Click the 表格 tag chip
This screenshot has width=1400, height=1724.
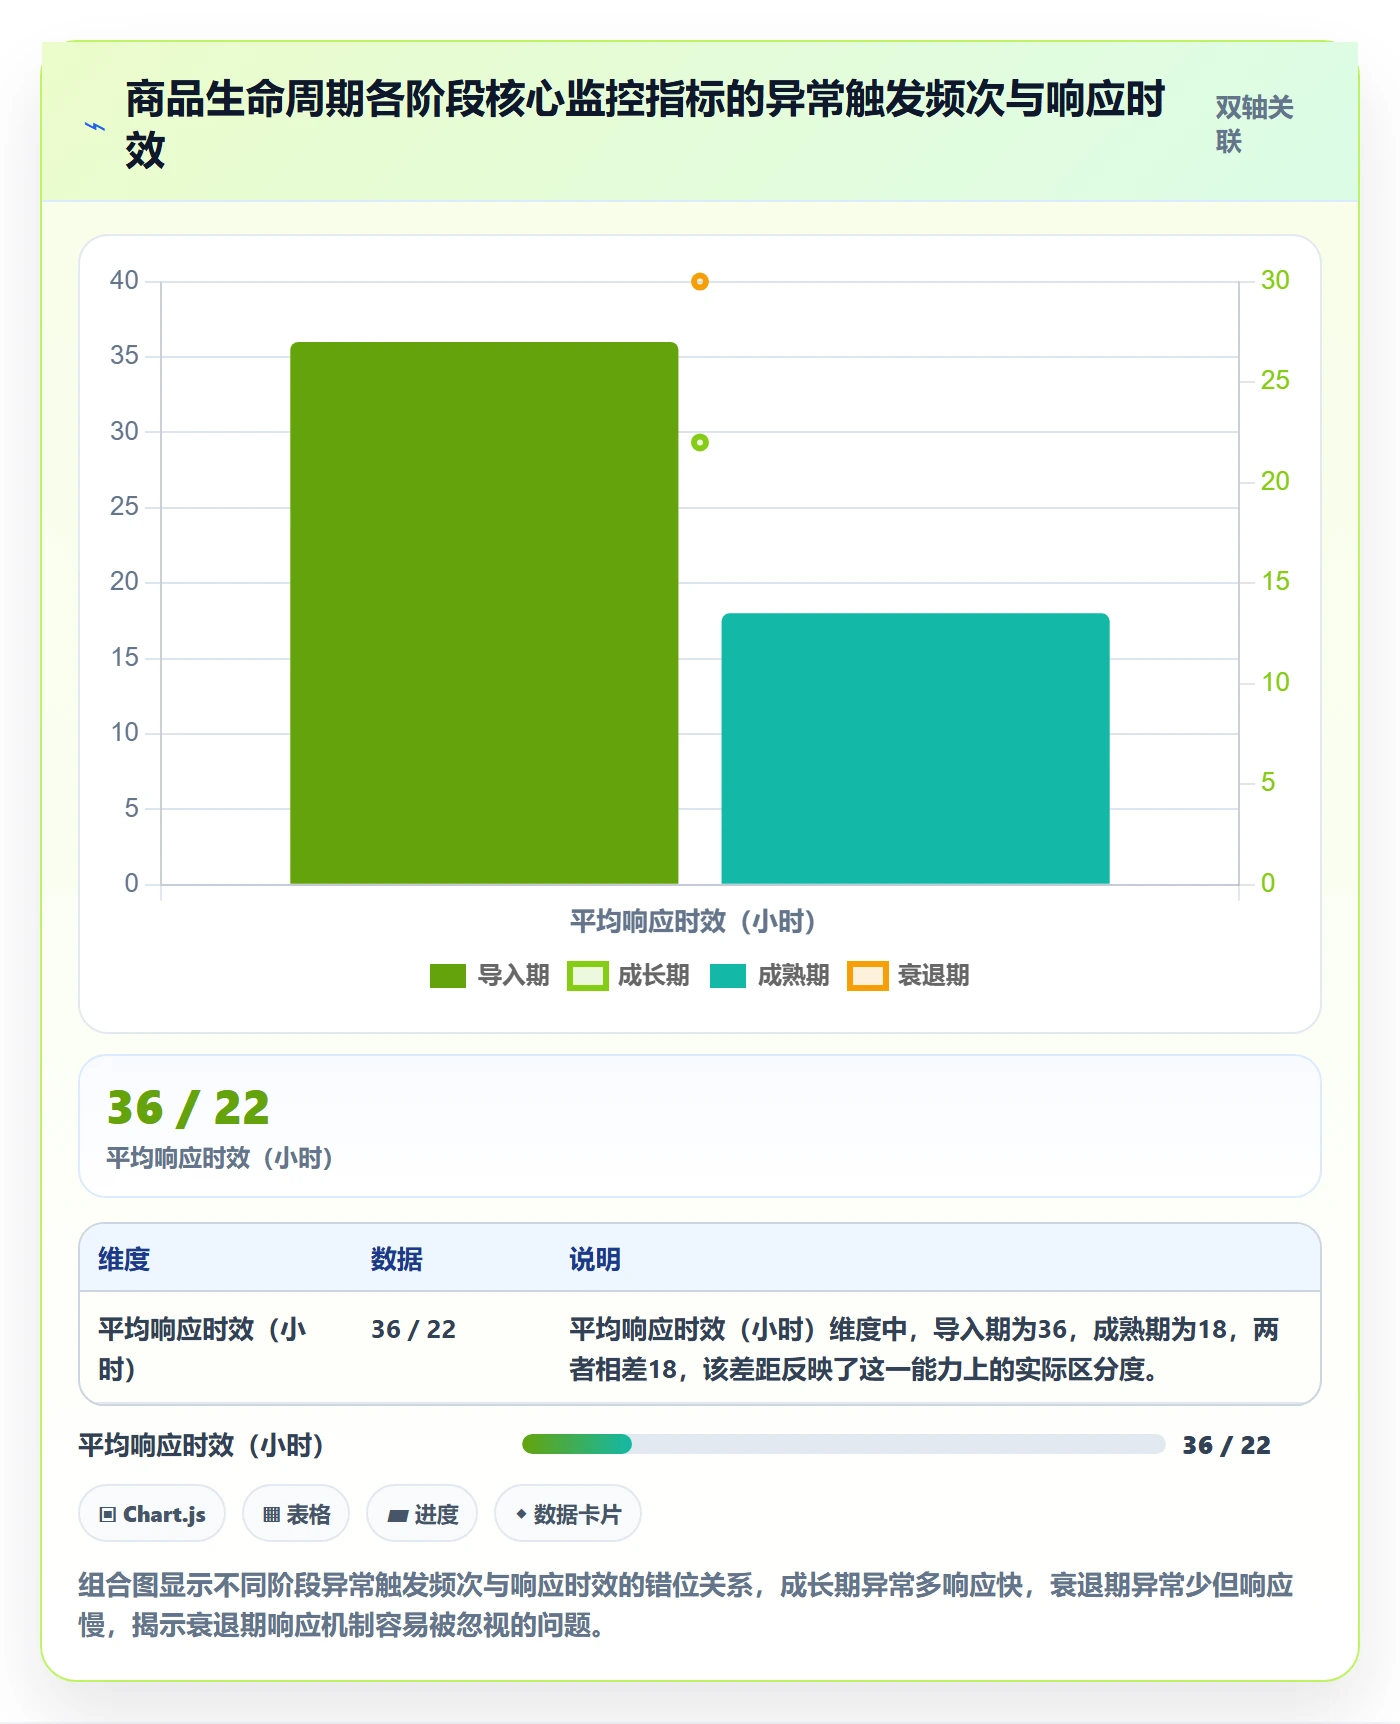click(296, 1514)
